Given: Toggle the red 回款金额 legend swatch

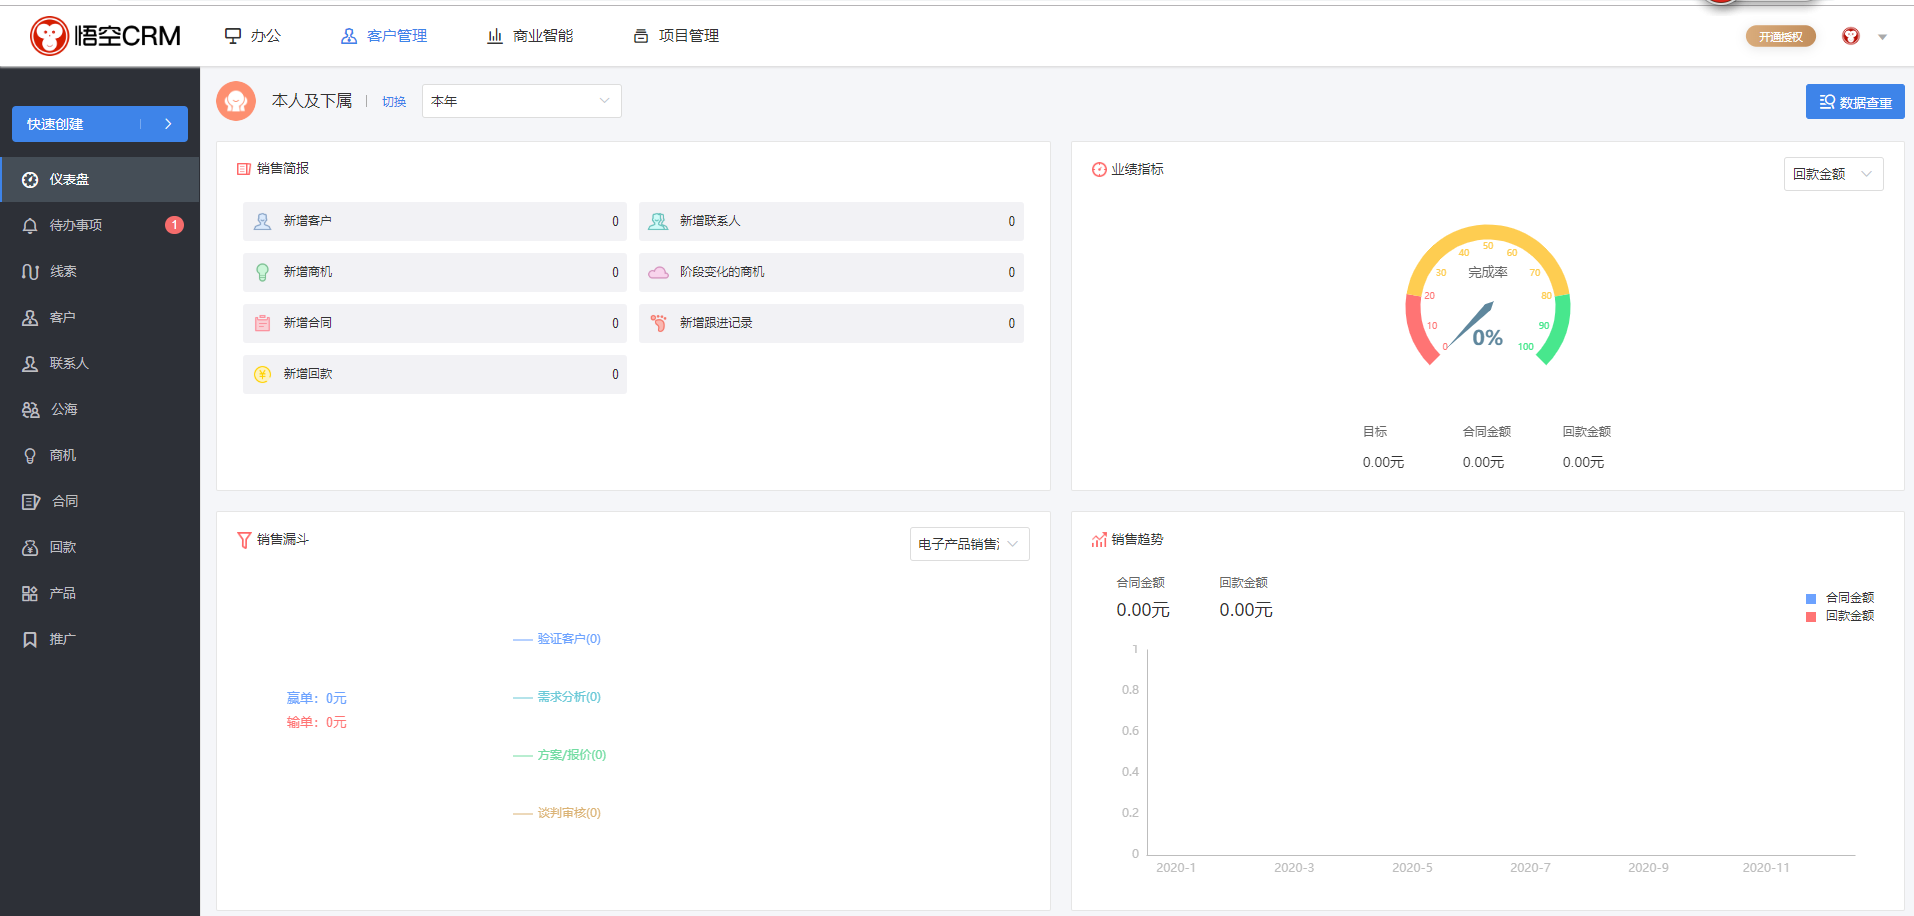Looking at the screenshot, I should tap(1811, 617).
